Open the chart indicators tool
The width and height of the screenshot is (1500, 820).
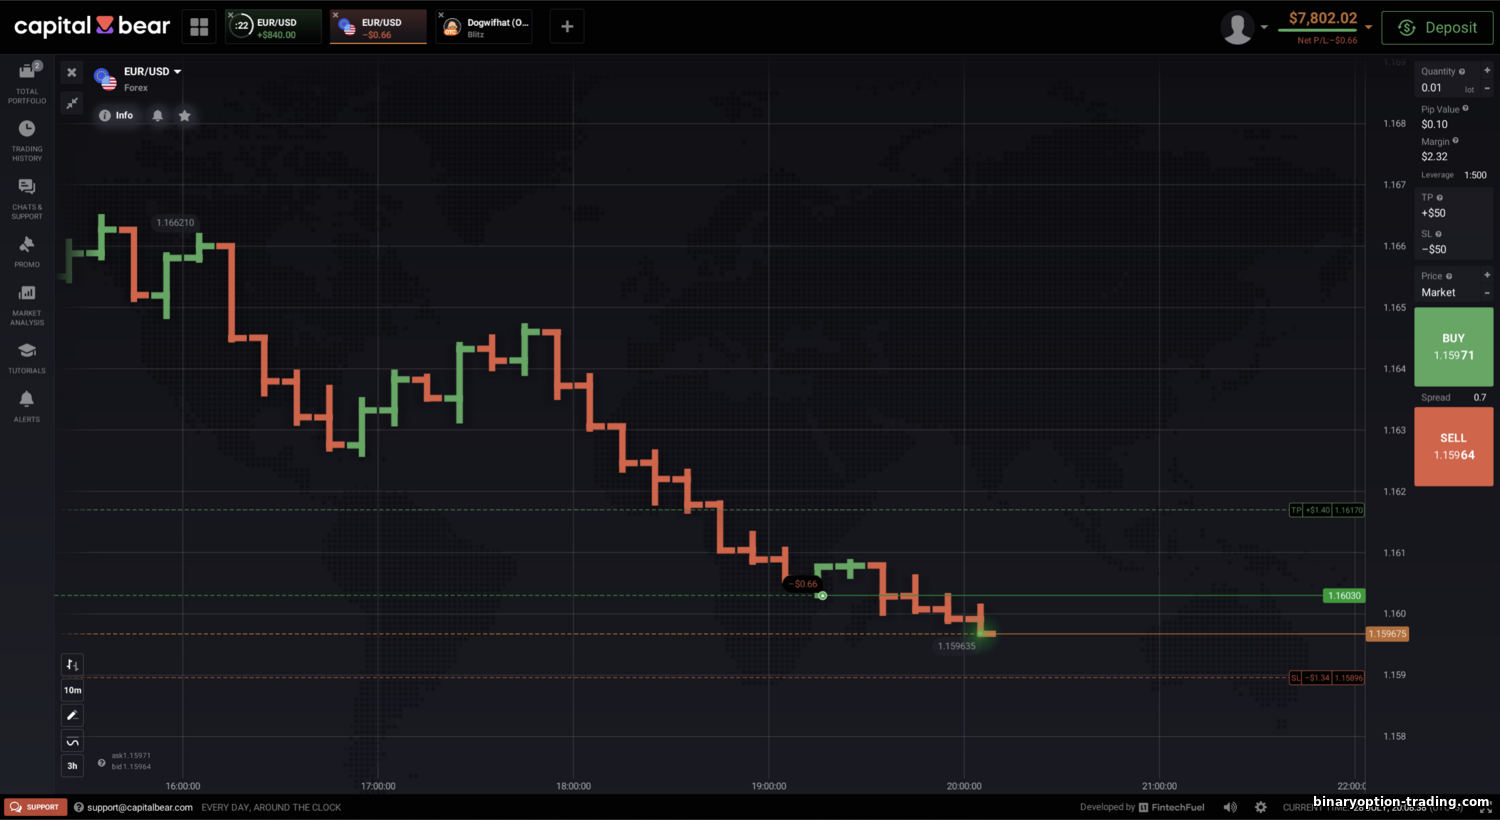click(72, 741)
